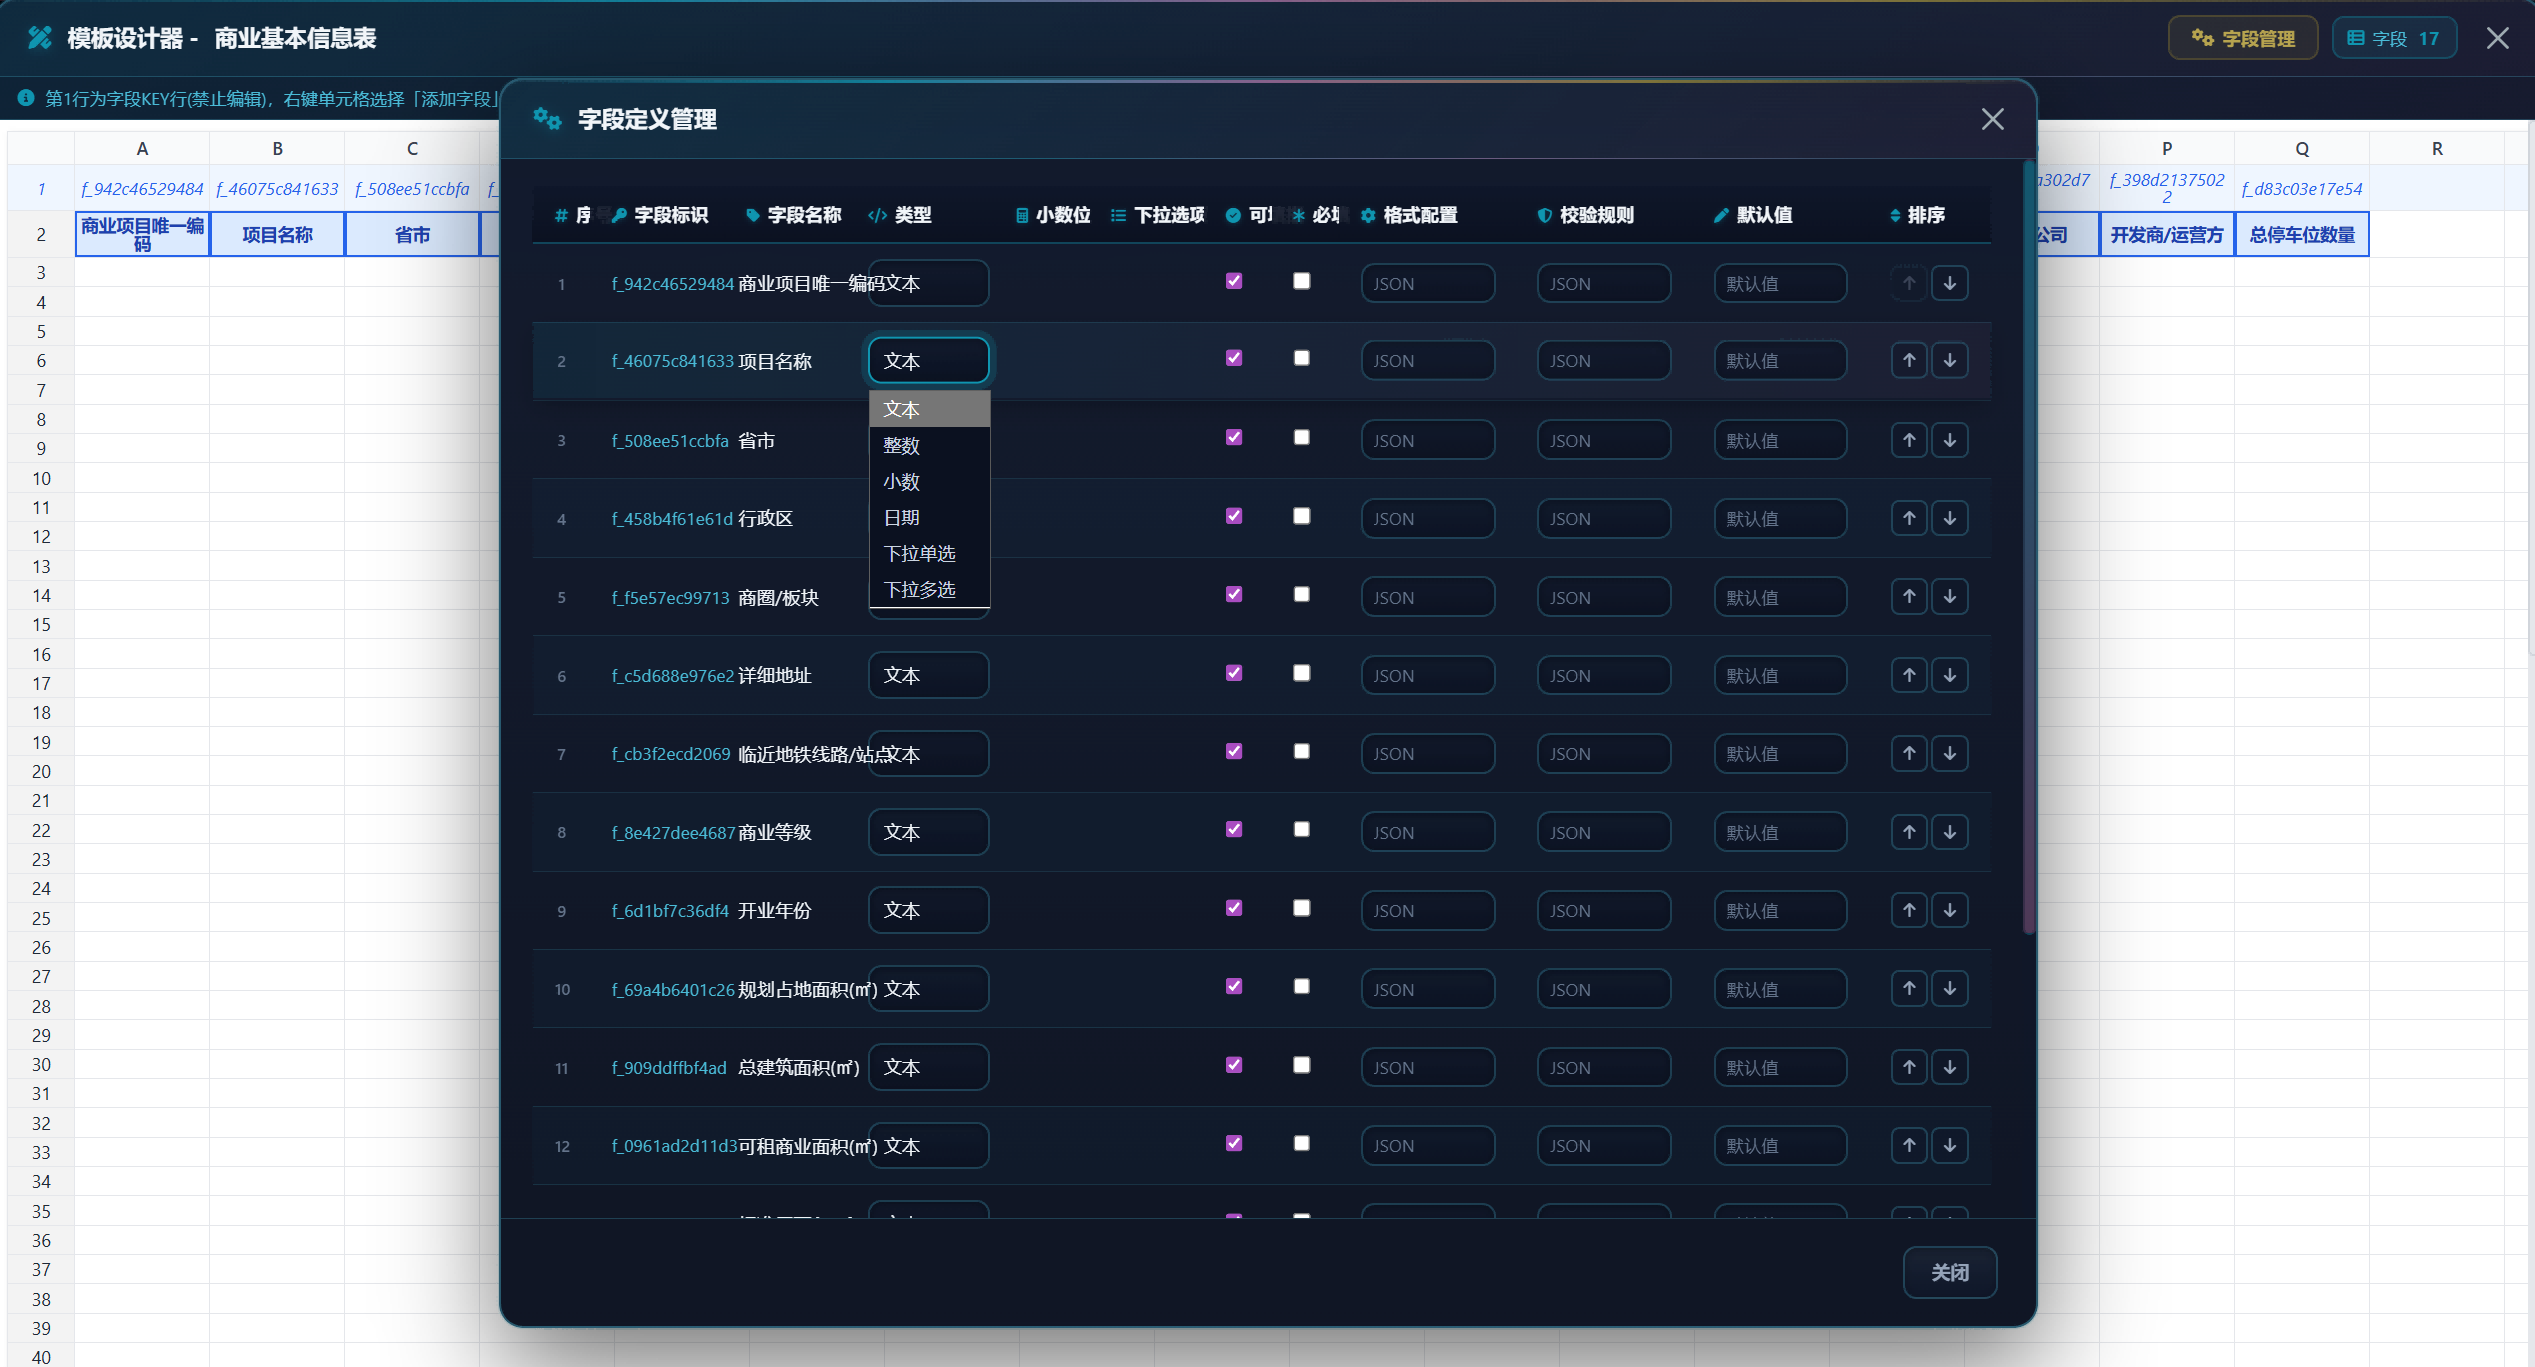Screen dimensions: 2535x1367
Task: Open type dropdown for 开业年份
Action: pyautogui.click(x=928, y=910)
